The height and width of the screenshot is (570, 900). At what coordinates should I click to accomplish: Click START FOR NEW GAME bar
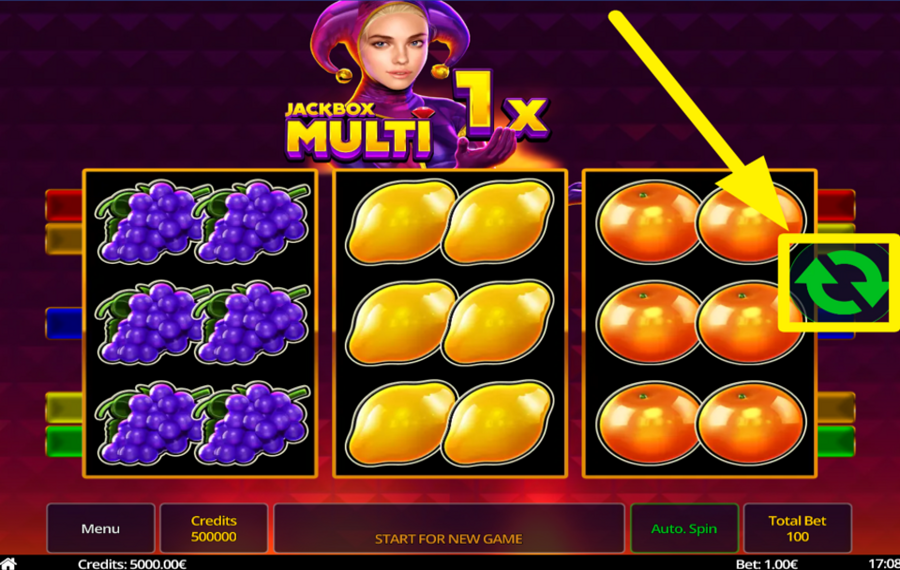[x=449, y=528]
